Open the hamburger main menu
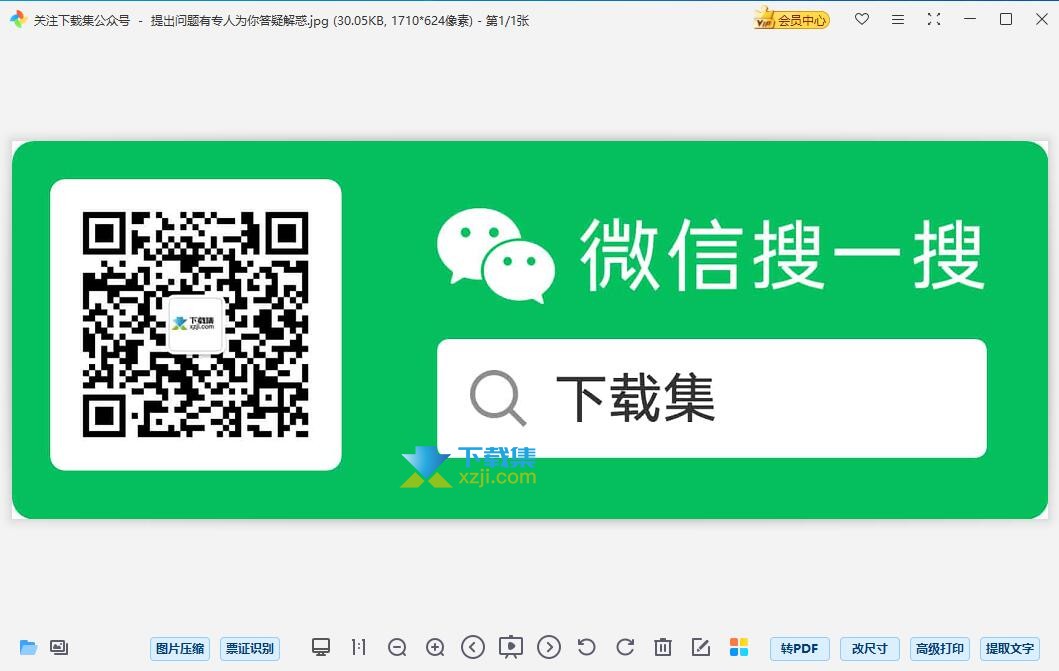 [x=898, y=19]
